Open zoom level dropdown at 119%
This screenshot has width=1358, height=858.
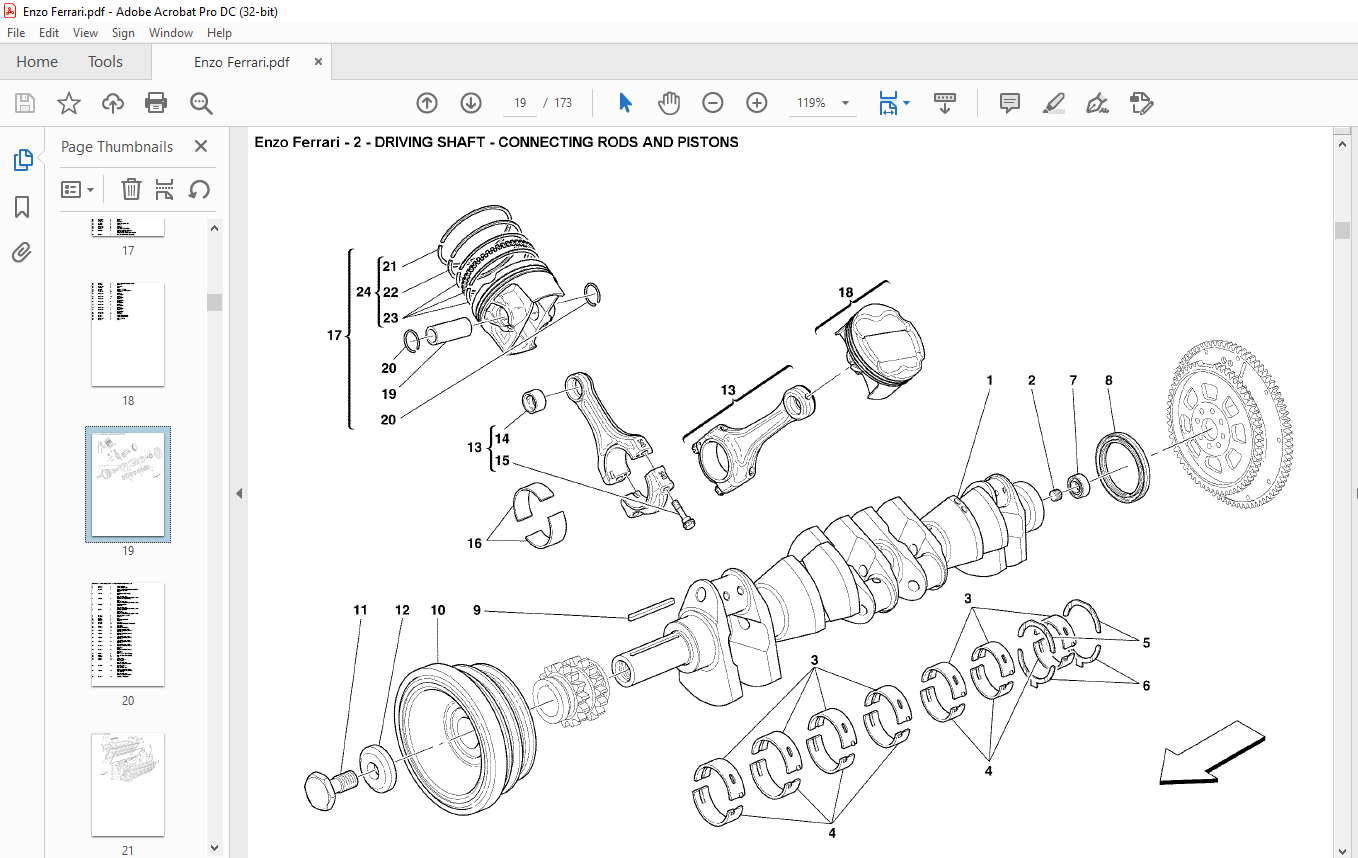pyautogui.click(x=845, y=103)
